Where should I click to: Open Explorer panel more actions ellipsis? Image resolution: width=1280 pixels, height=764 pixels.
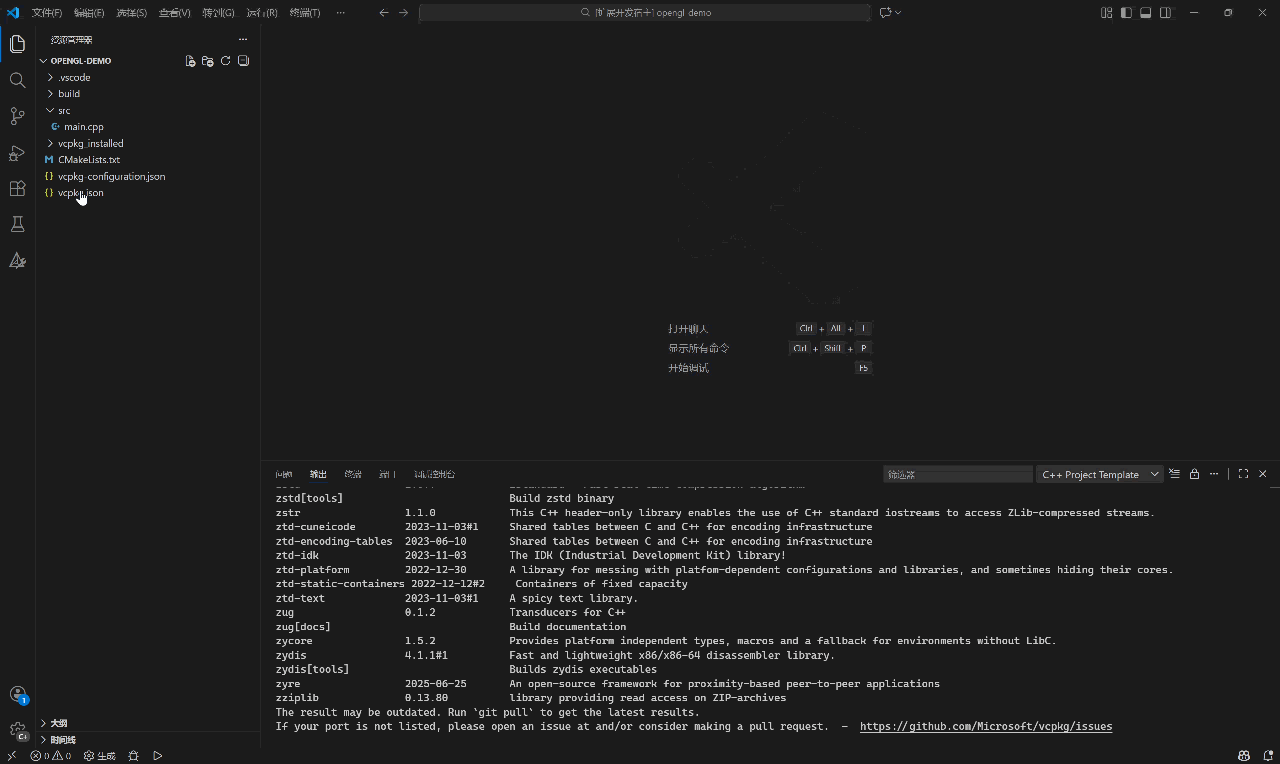coord(242,39)
